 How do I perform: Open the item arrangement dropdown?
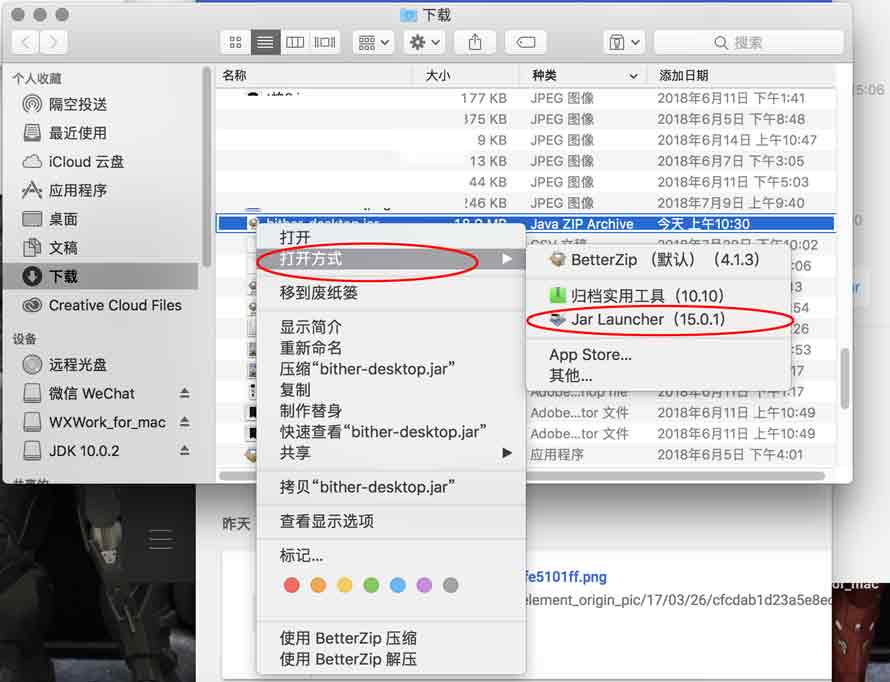(x=372, y=41)
